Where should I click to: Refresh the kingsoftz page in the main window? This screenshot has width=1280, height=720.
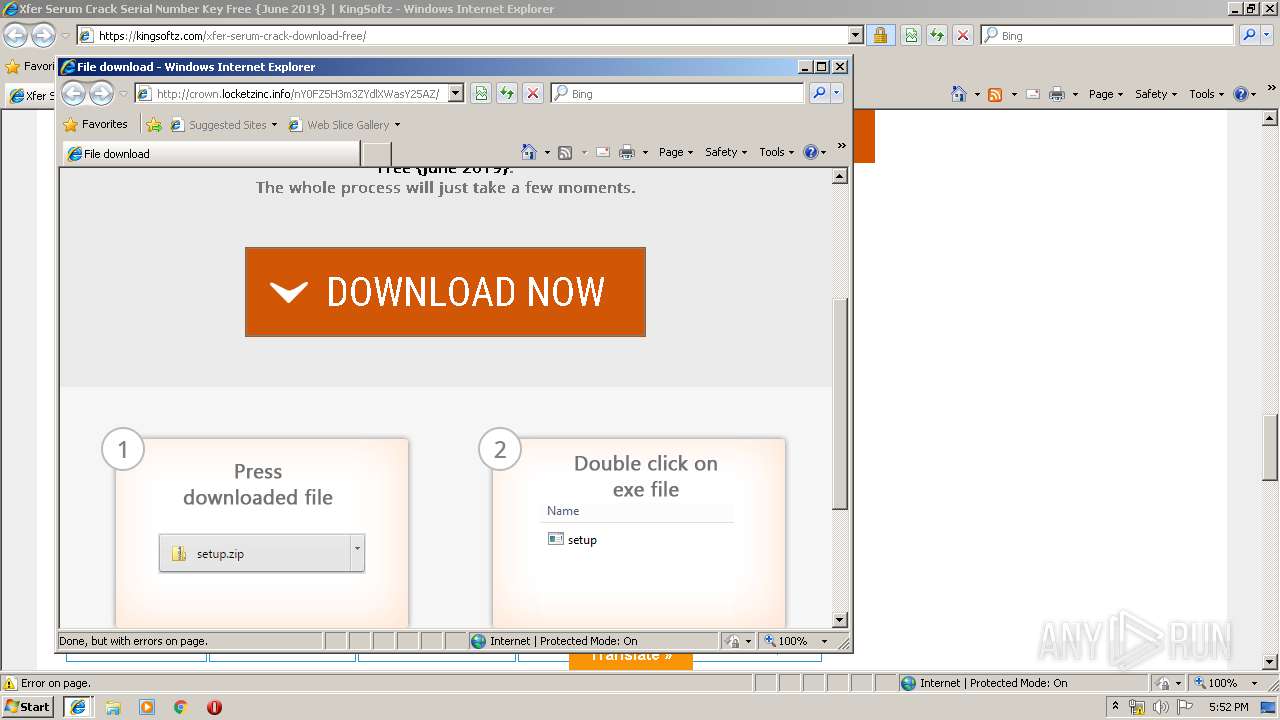(936, 35)
